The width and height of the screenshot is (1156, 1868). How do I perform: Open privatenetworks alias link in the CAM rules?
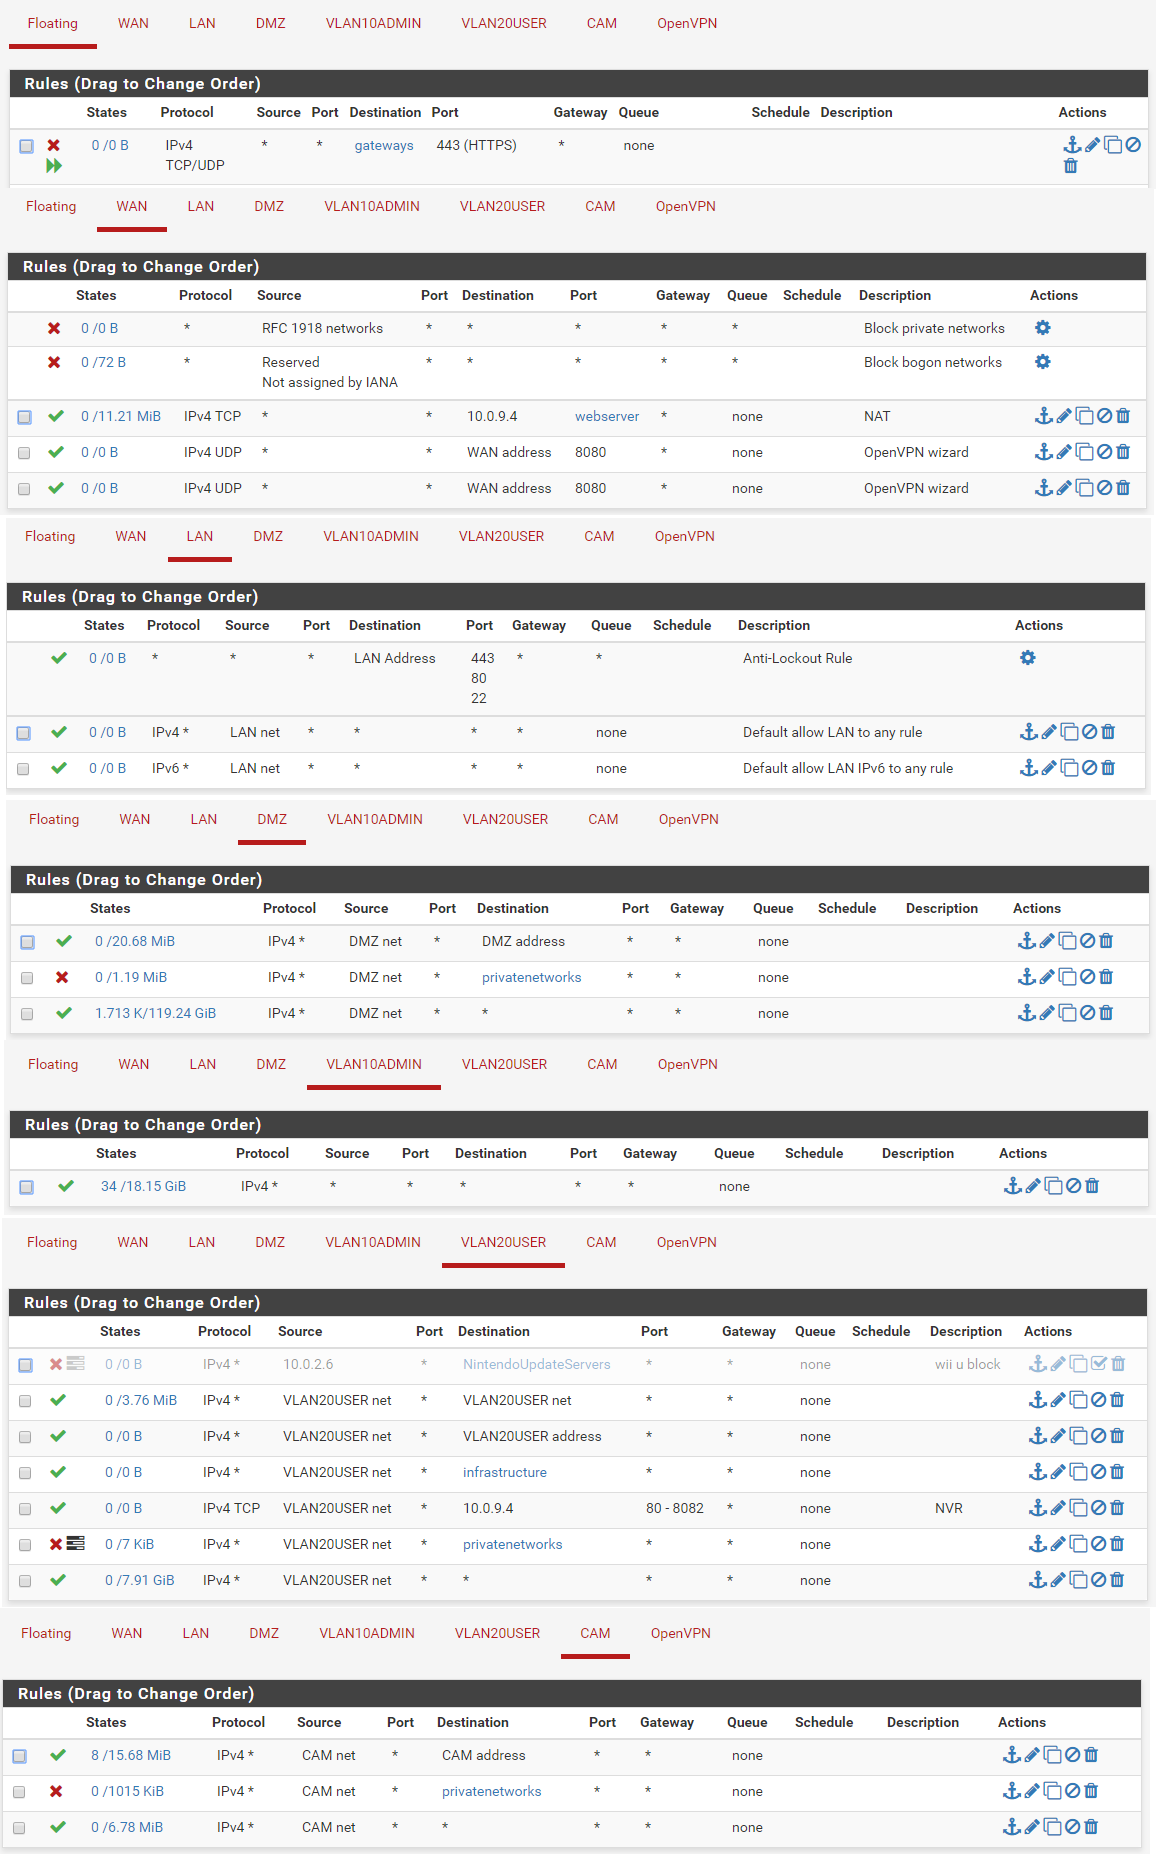pyautogui.click(x=491, y=1791)
